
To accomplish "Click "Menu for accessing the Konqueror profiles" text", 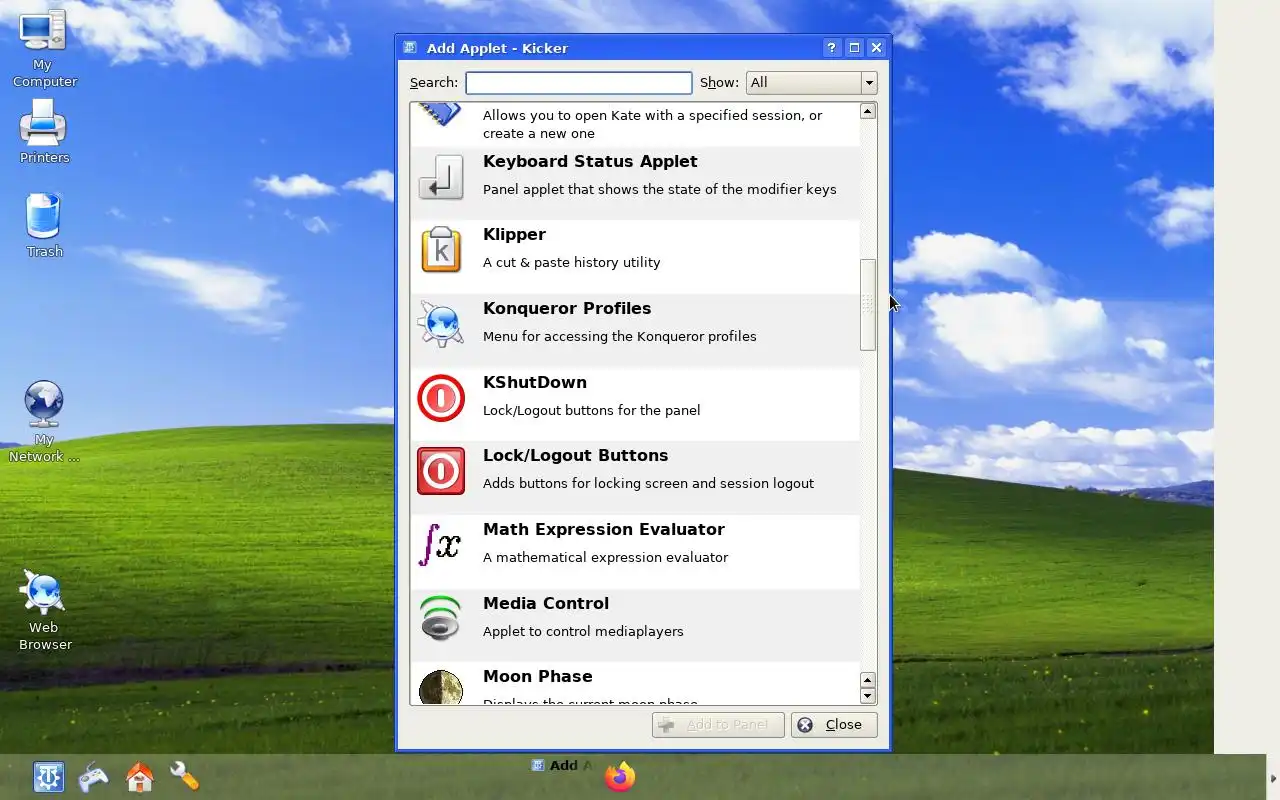I will 620,336.
